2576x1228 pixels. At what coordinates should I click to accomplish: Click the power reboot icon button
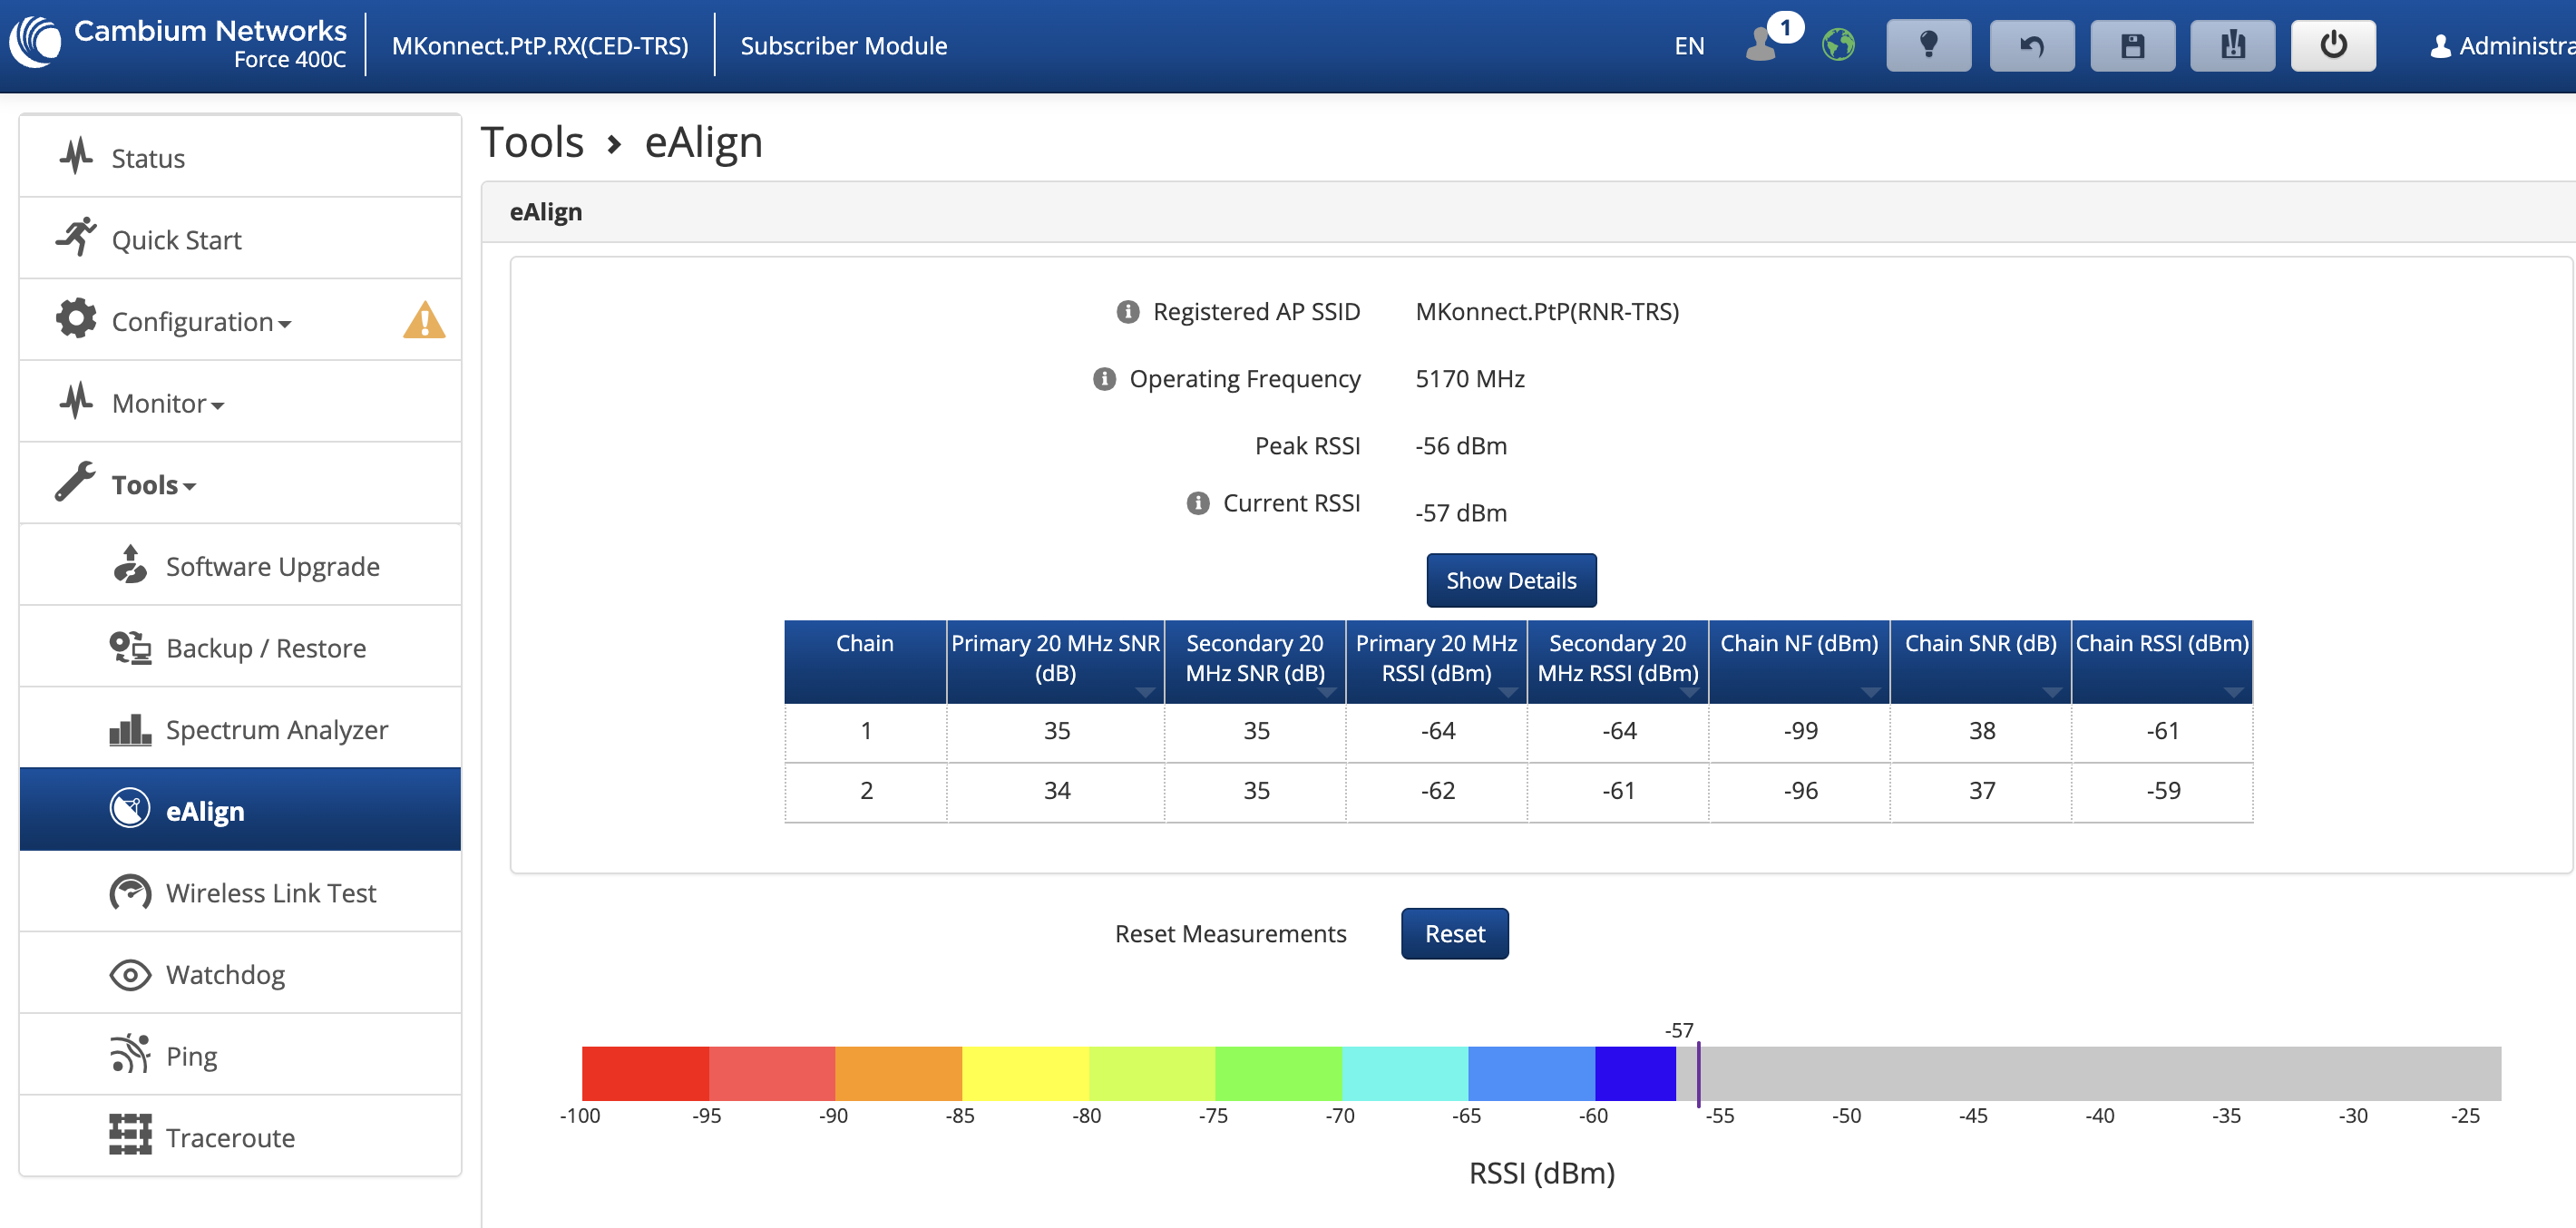pos(2333,46)
